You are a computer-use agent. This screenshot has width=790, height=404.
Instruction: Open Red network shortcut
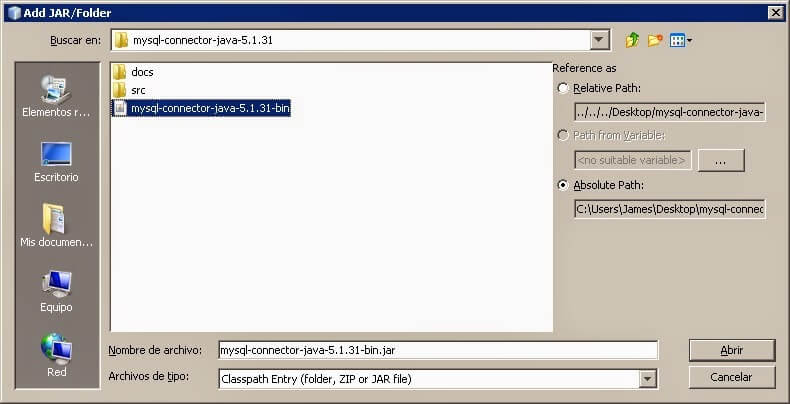pos(56,355)
